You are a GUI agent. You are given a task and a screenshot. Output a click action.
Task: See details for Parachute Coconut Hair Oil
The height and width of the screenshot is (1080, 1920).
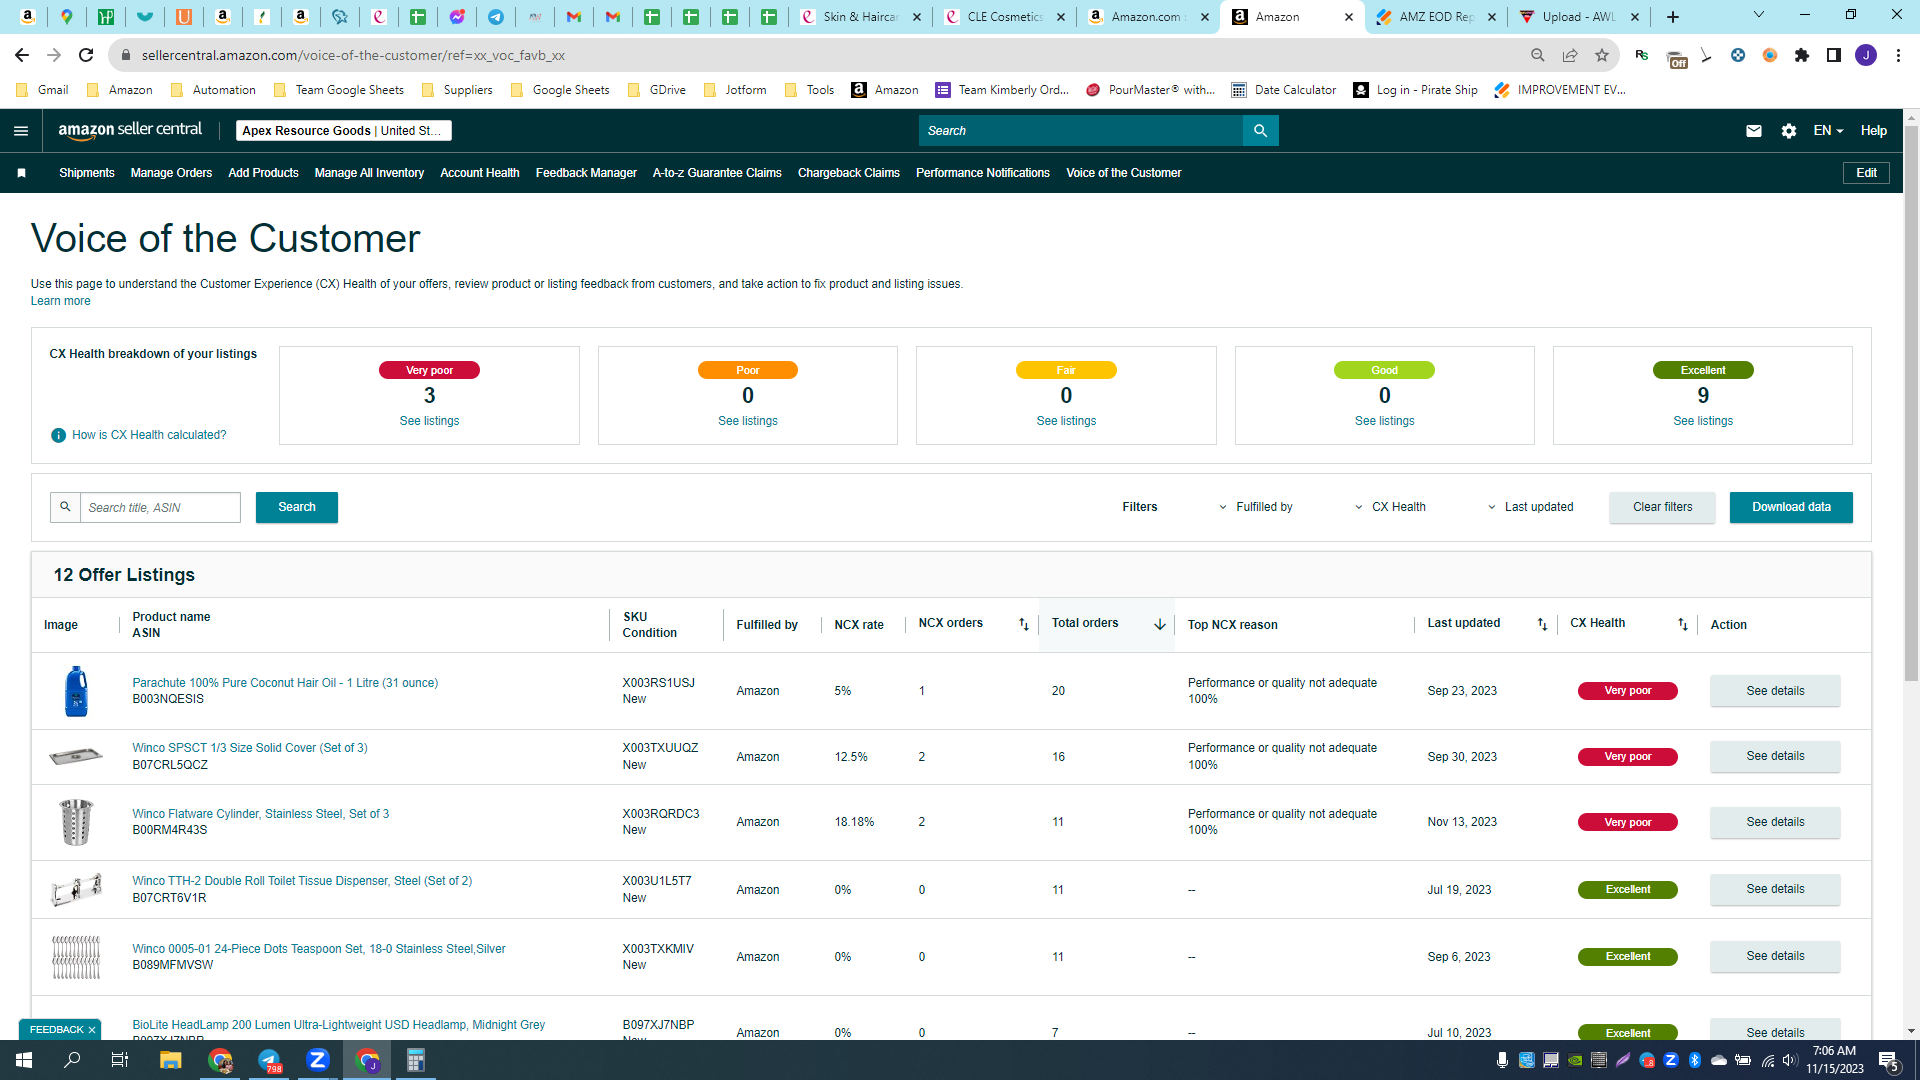pos(1775,691)
